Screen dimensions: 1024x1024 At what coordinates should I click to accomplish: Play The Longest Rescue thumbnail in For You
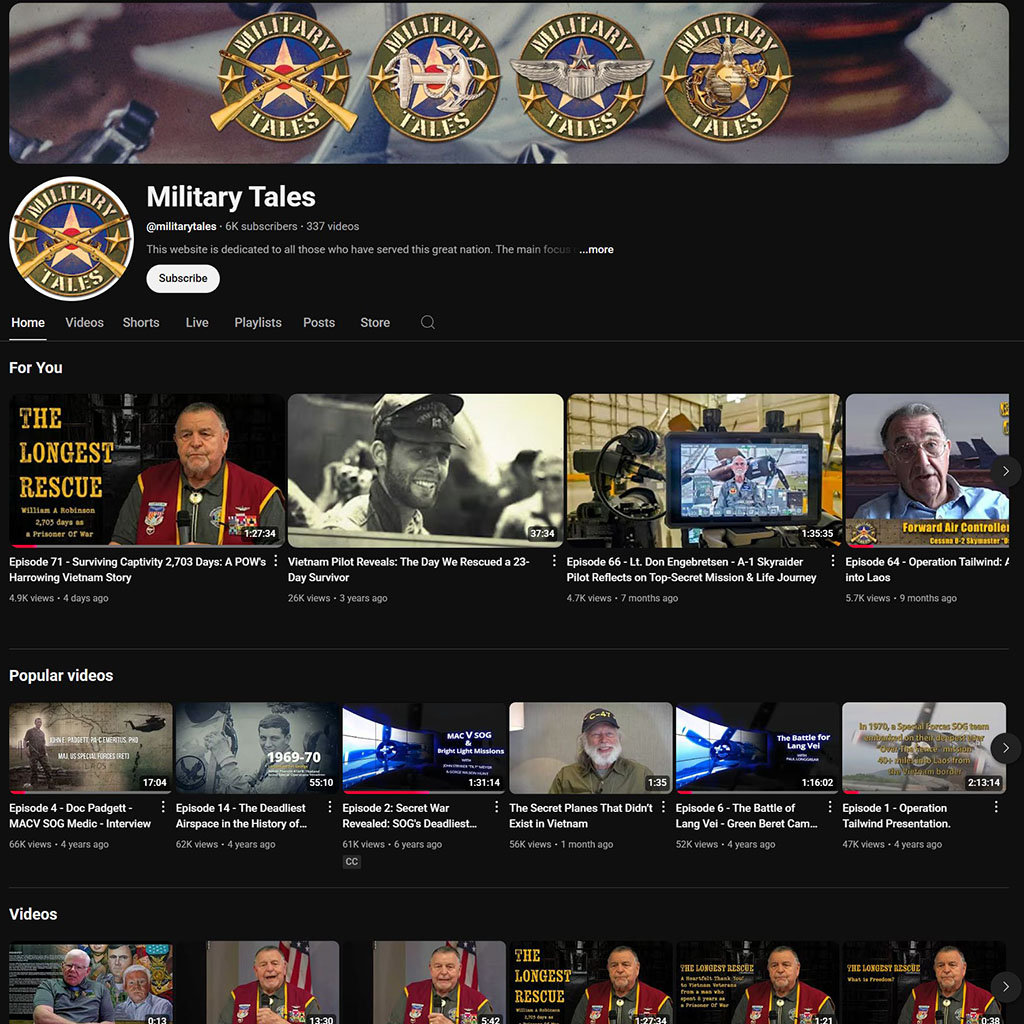tap(147, 470)
